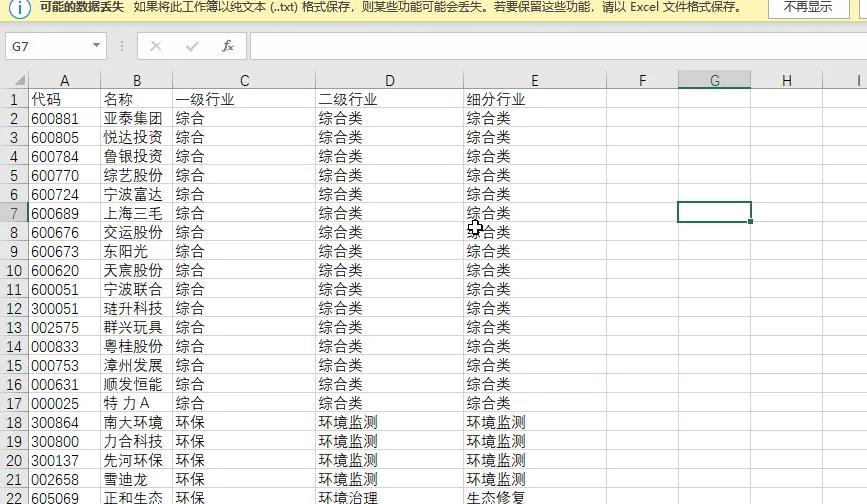The image size is (867, 504).
Task: Click cell 群兴玩具
Action: [x=137, y=327]
